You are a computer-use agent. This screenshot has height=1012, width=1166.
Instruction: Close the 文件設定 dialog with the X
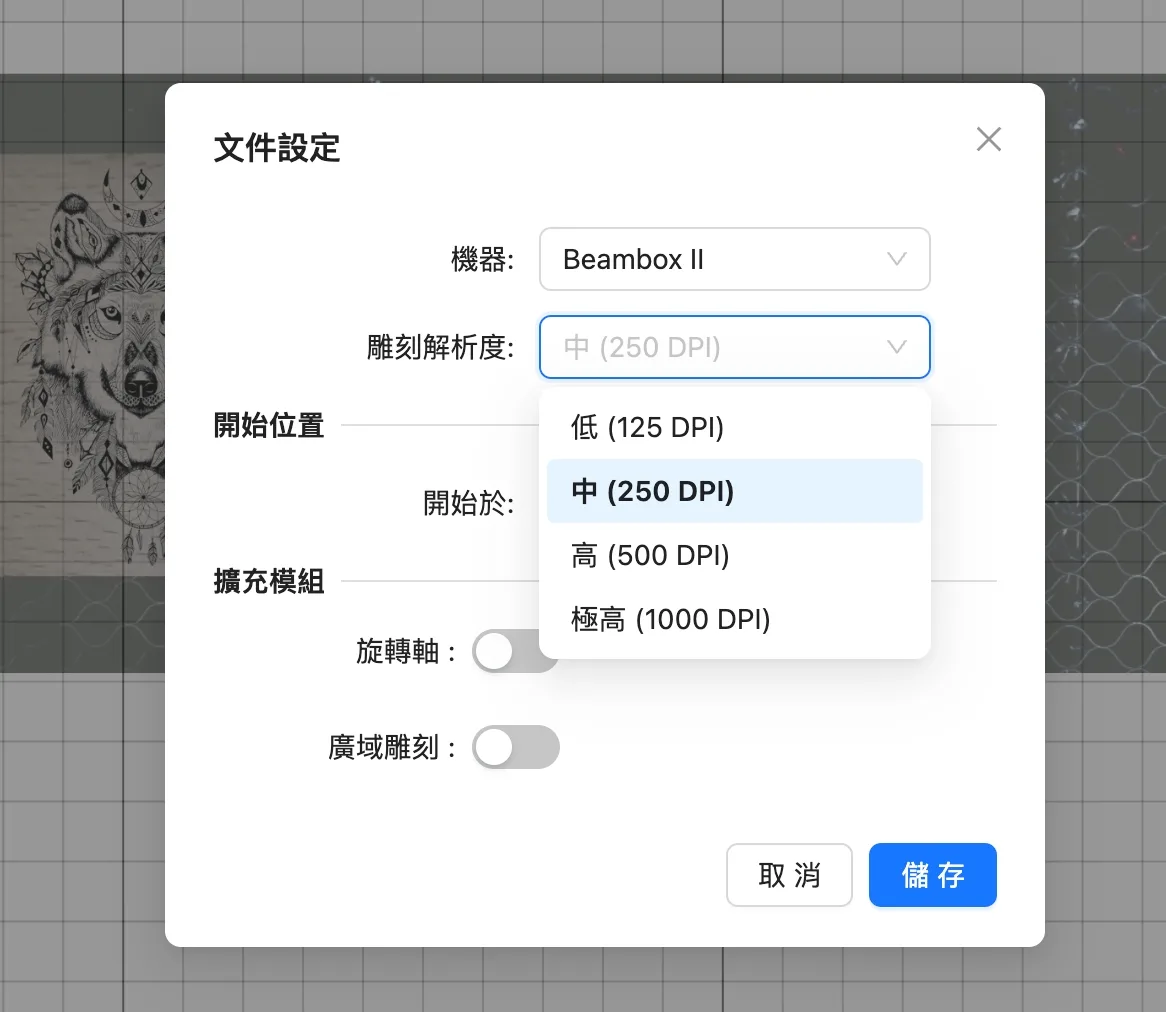pos(988,139)
